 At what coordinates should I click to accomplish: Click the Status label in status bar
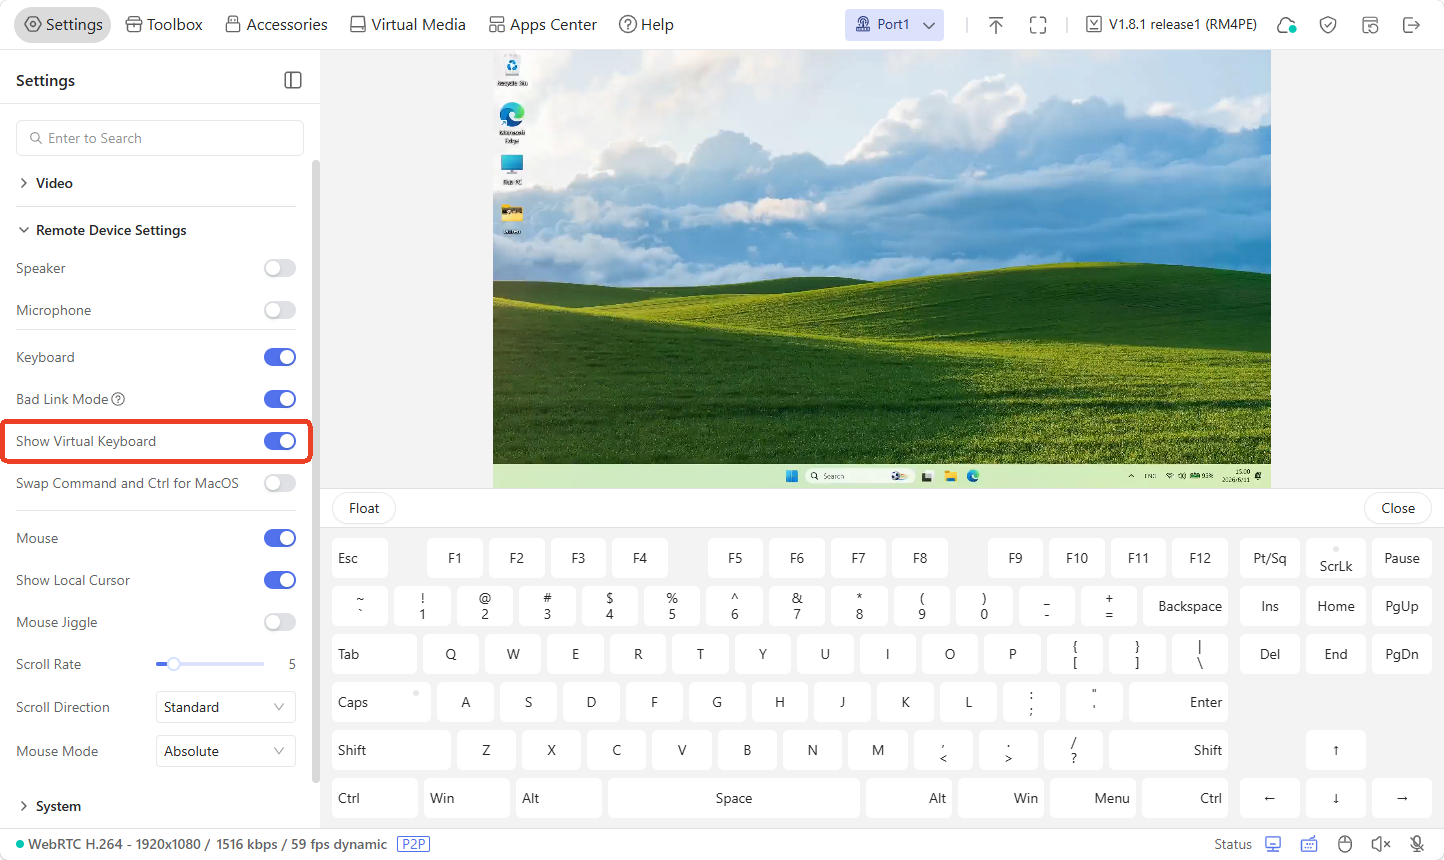1233,844
